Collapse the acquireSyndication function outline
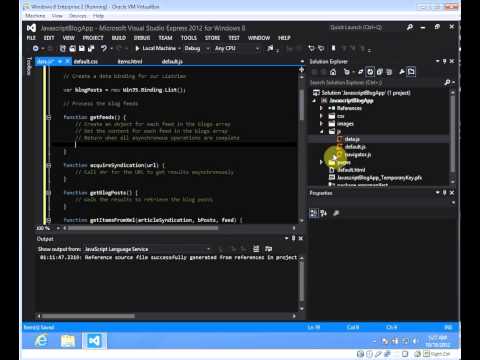Viewport: 480px width, 360px height. tap(49, 165)
